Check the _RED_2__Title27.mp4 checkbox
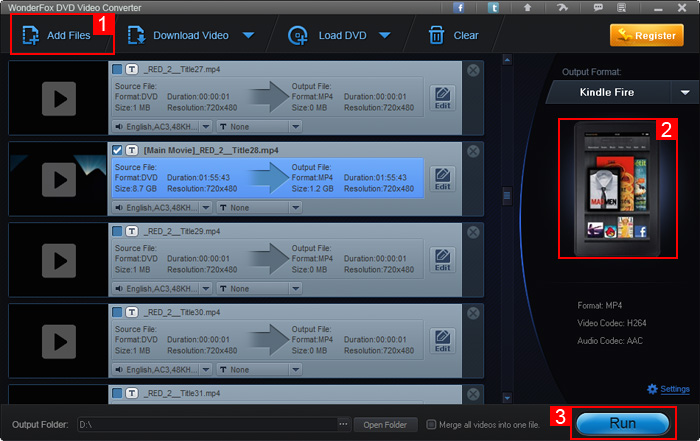This screenshot has width=700, height=441. (x=117, y=69)
